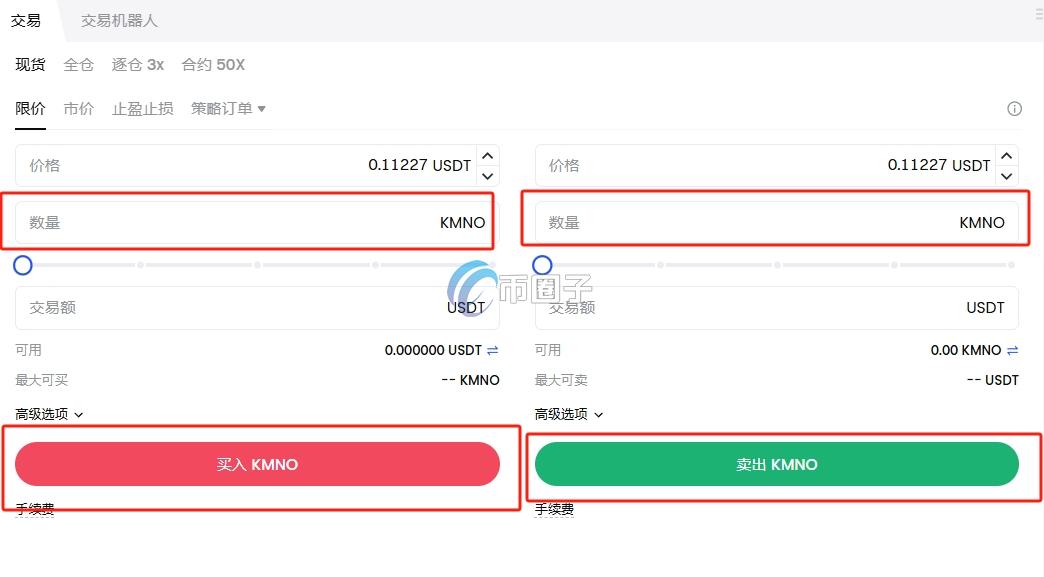Click the 卖出 KMNO sell button

[x=777, y=464]
